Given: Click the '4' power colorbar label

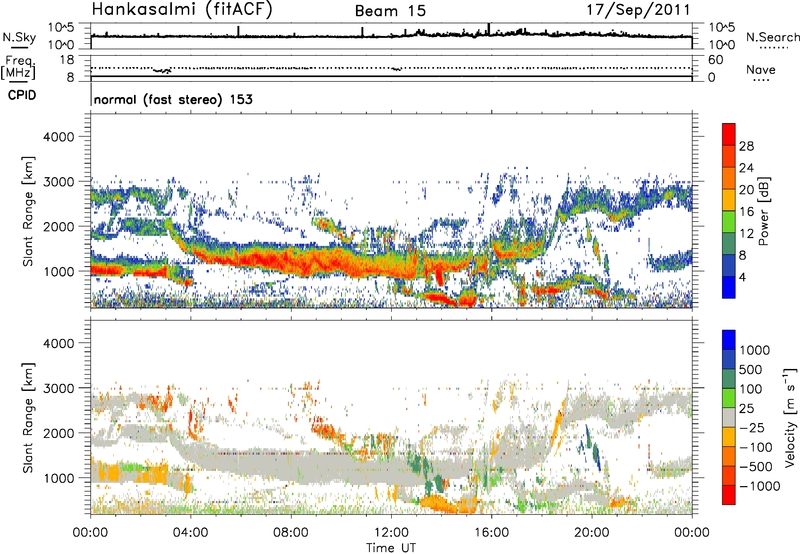Looking at the screenshot, I should 743,277.
